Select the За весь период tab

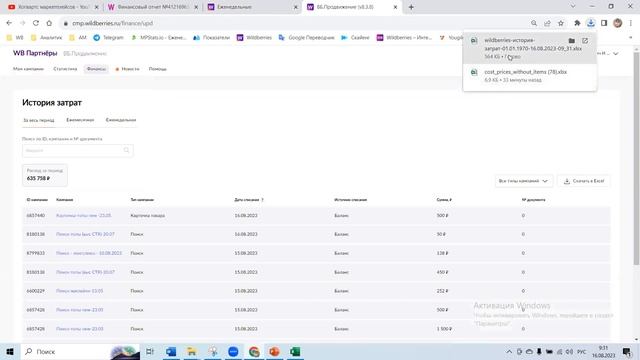pos(39,120)
